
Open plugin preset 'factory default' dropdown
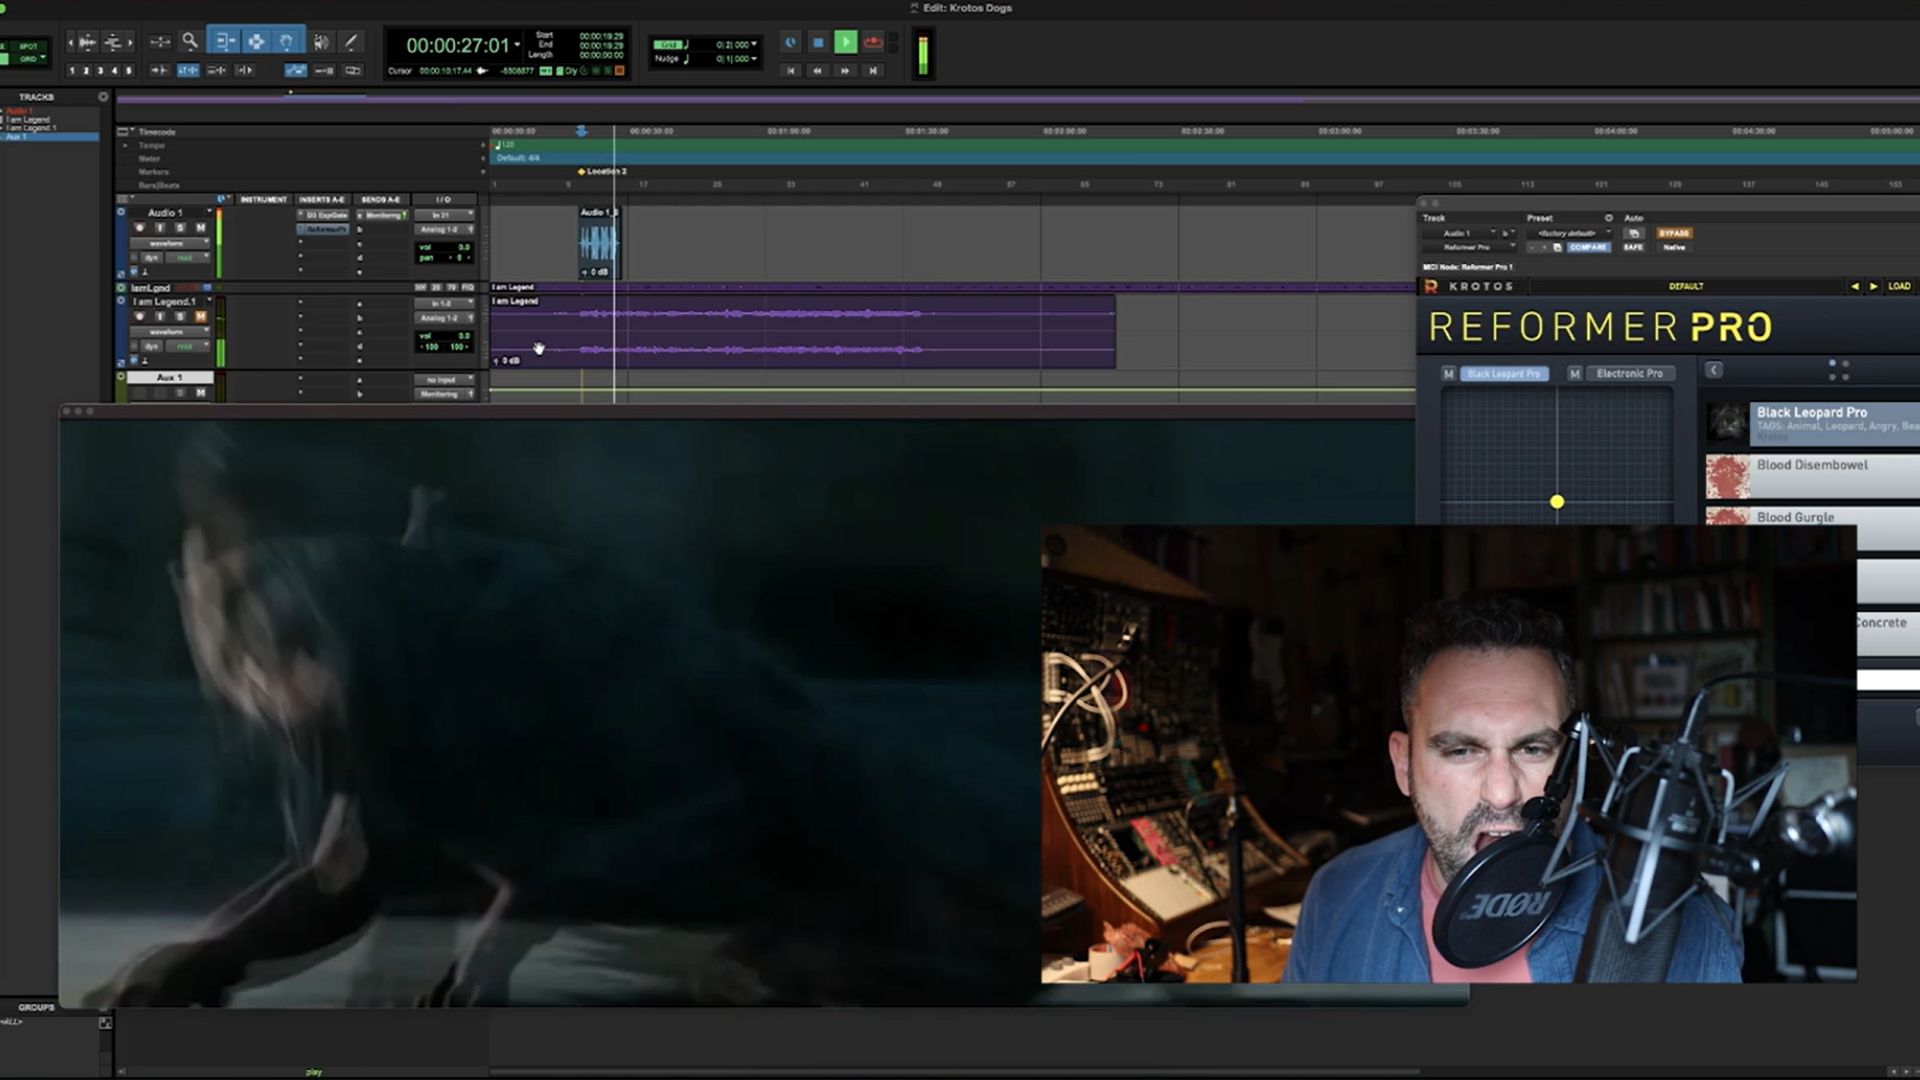point(1570,233)
